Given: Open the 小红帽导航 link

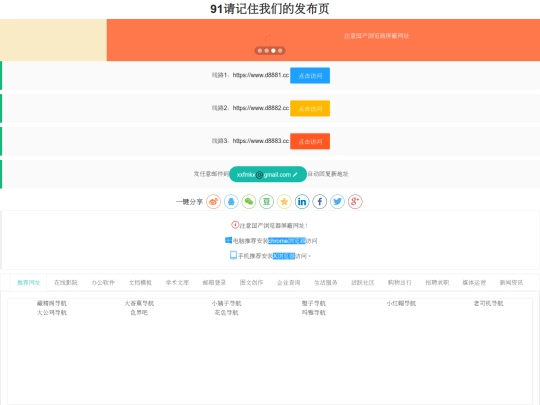Looking at the screenshot, I should pos(401,303).
